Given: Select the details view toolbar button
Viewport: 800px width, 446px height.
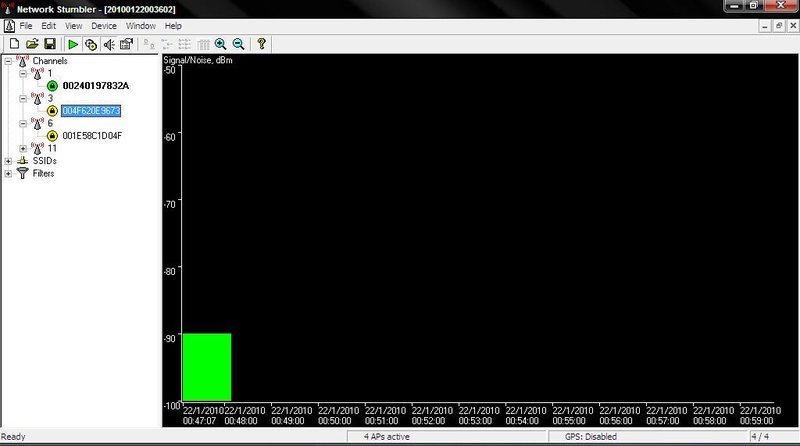Looking at the screenshot, I should click(203, 44).
